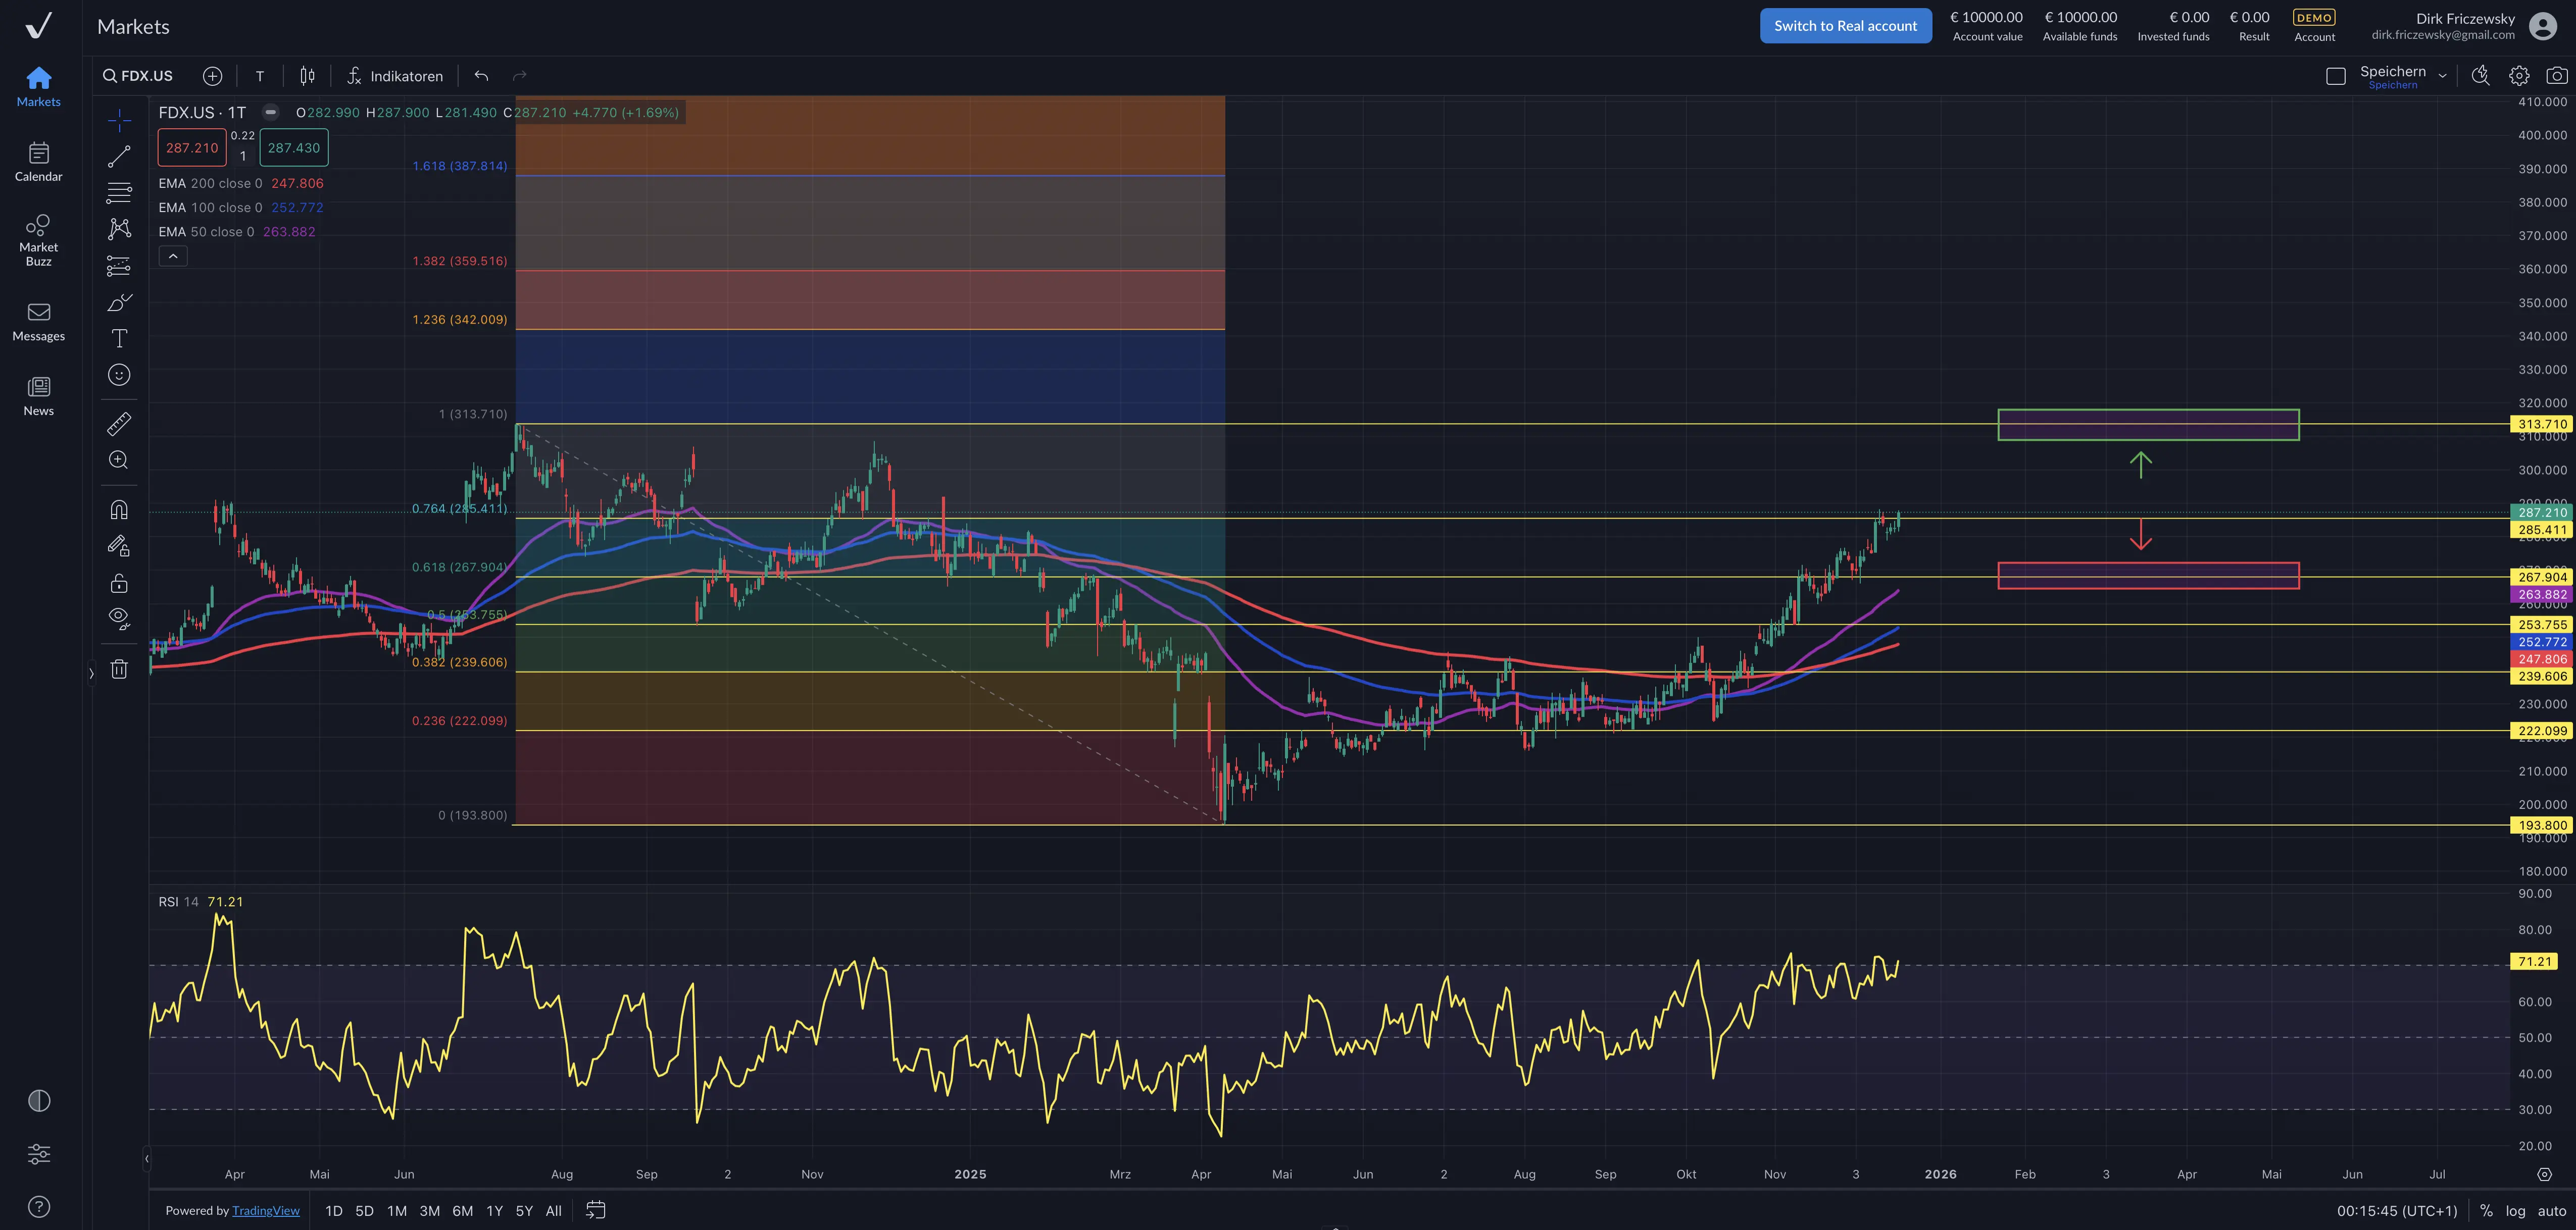The height and width of the screenshot is (1230, 2576).
Task: Select the trend line drawing tool
Action: click(119, 157)
